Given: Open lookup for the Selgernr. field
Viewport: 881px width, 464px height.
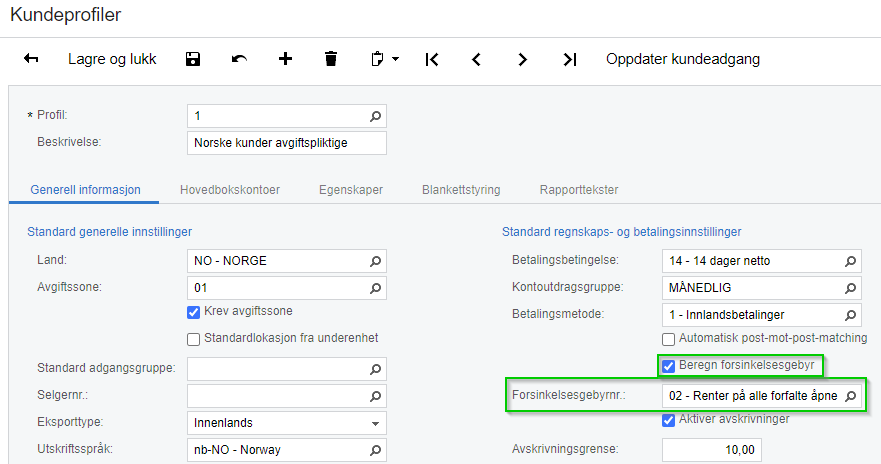Looking at the screenshot, I should pyautogui.click(x=375, y=396).
